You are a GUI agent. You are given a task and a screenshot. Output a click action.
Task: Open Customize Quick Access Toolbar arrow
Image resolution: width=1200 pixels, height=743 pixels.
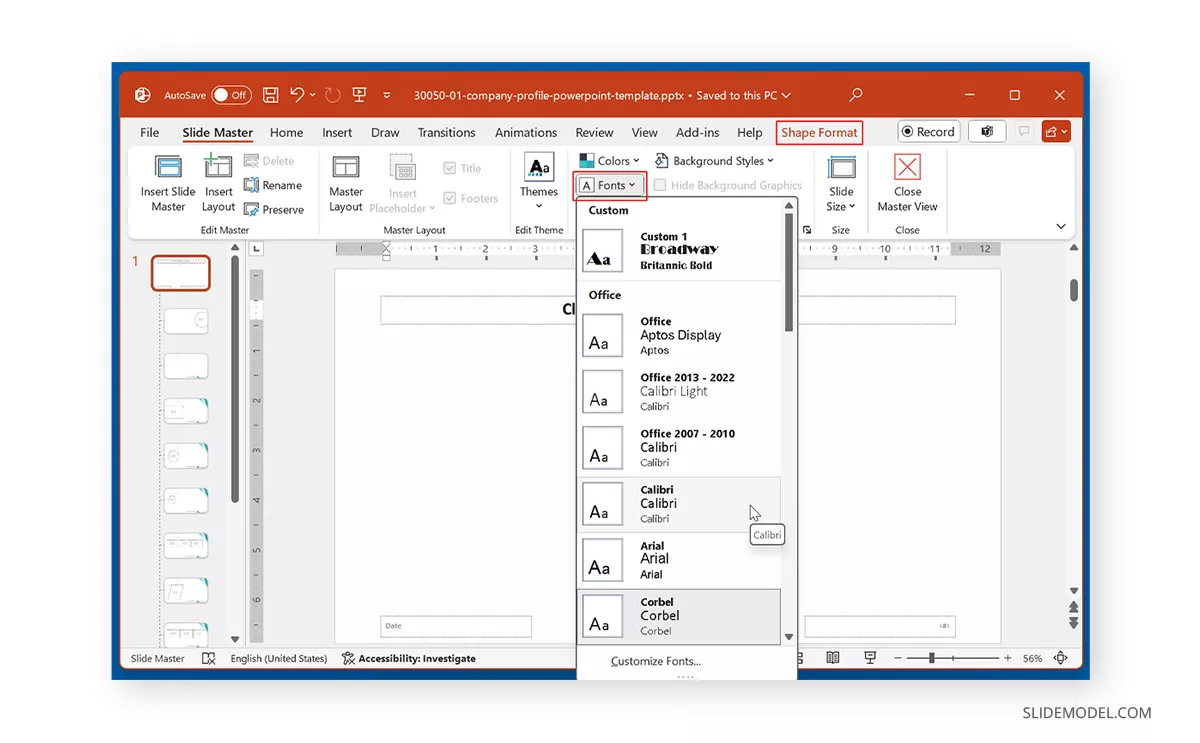coord(387,96)
